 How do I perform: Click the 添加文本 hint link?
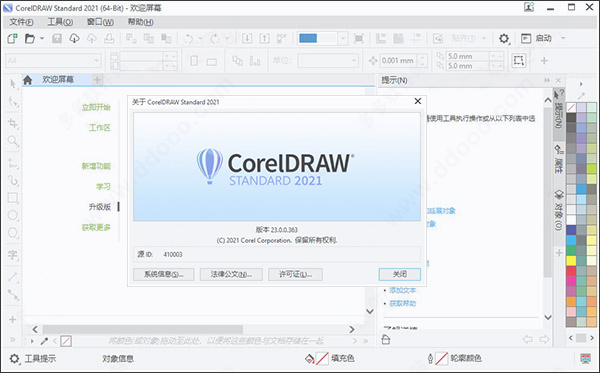pyautogui.click(x=403, y=290)
